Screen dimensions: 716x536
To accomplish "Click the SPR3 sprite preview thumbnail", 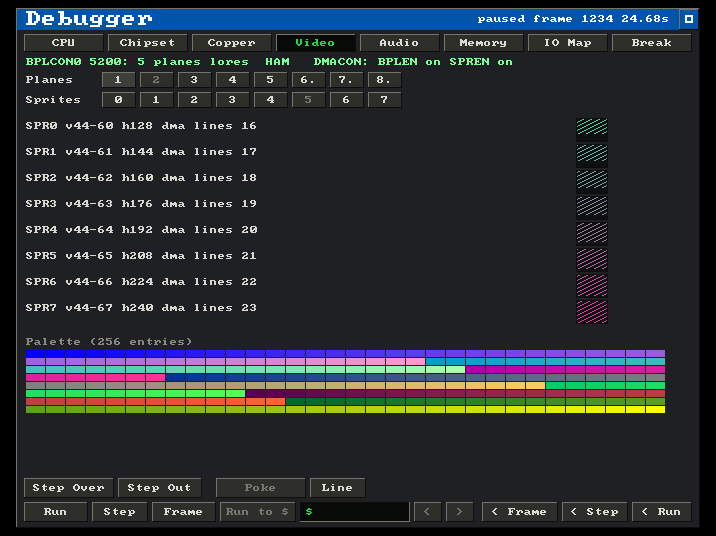I will [x=592, y=208].
